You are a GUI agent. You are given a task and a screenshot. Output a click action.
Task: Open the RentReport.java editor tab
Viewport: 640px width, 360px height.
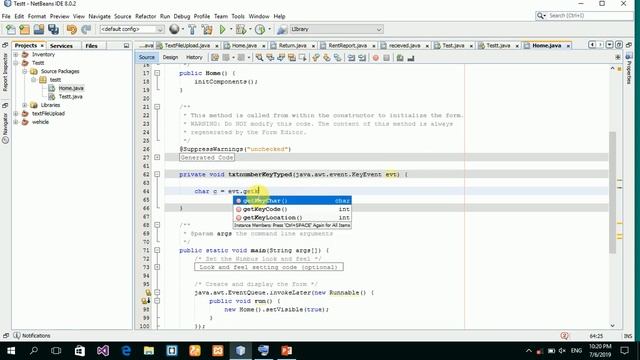(x=347, y=46)
